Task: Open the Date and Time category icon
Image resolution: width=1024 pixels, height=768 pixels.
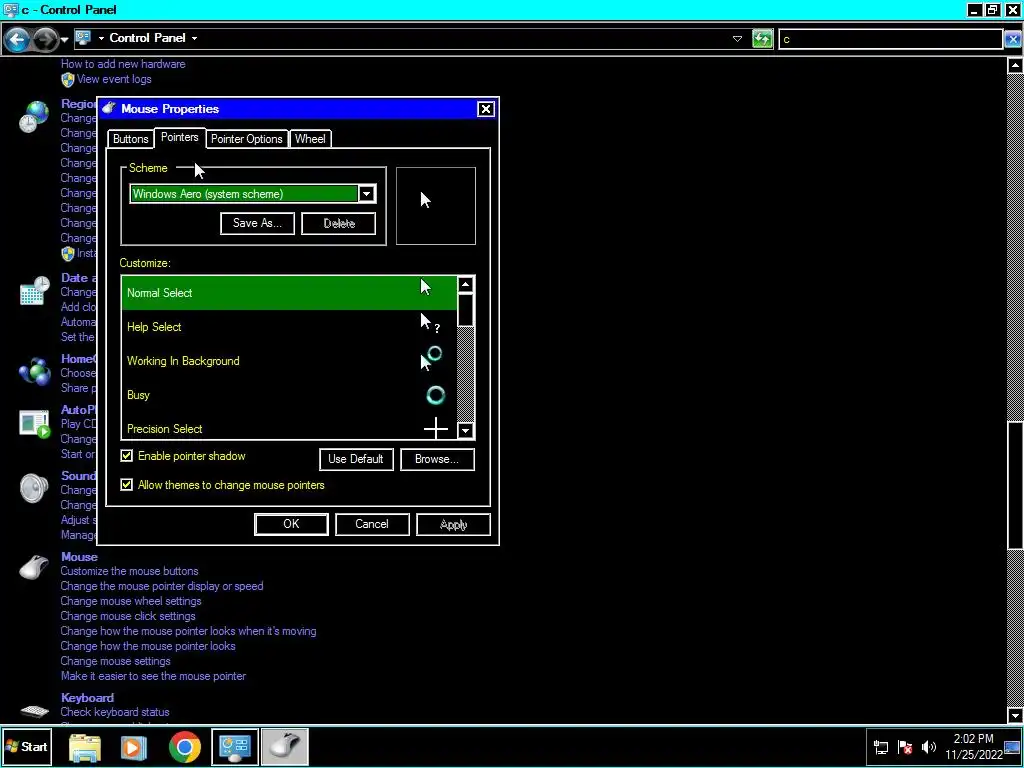Action: 34,291
